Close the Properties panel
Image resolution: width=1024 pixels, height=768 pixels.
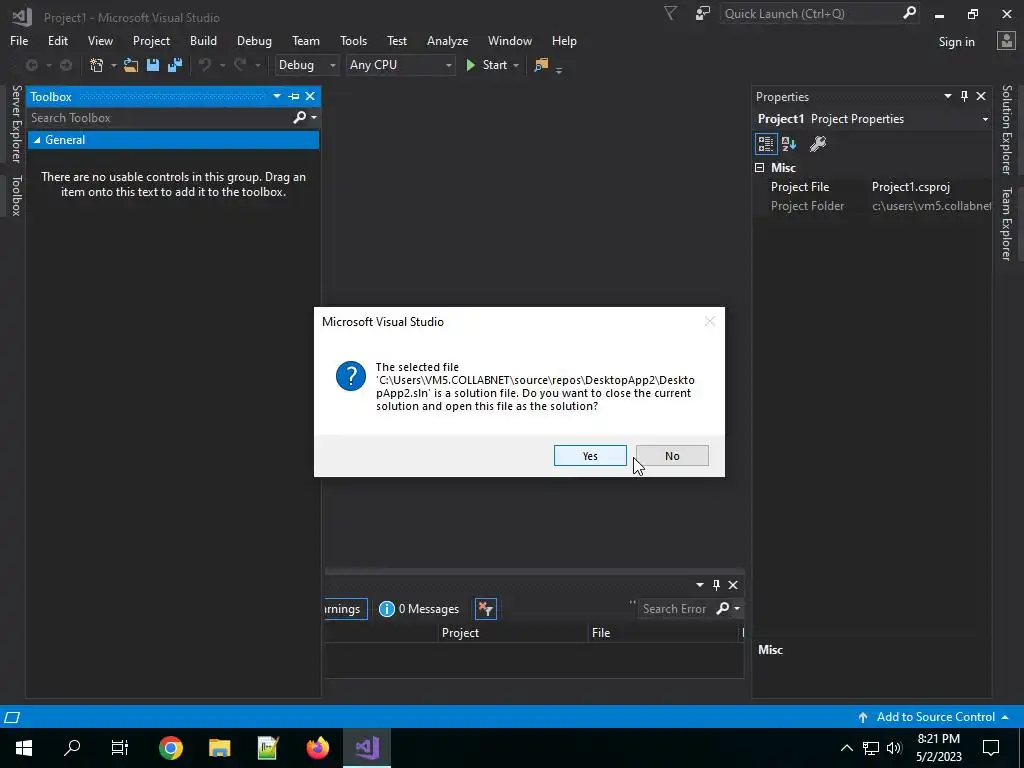pyautogui.click(x=981, y=96)
